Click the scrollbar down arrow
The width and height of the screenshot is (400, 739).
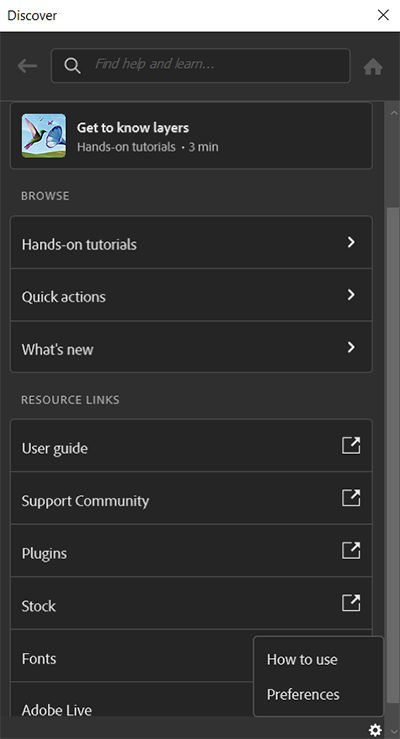394,731
